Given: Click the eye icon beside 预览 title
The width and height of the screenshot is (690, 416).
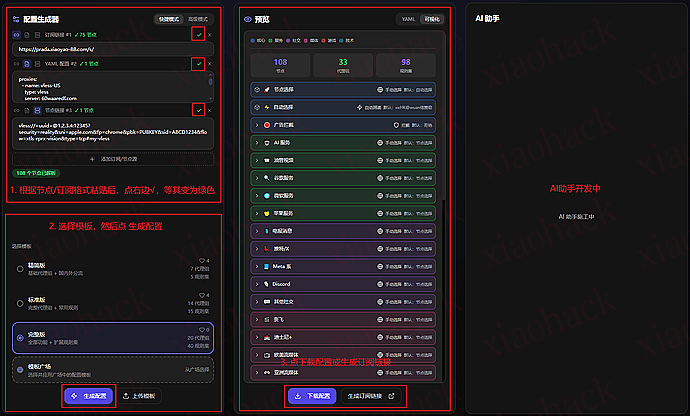Looking at the screenshot, I should point(248,19).
